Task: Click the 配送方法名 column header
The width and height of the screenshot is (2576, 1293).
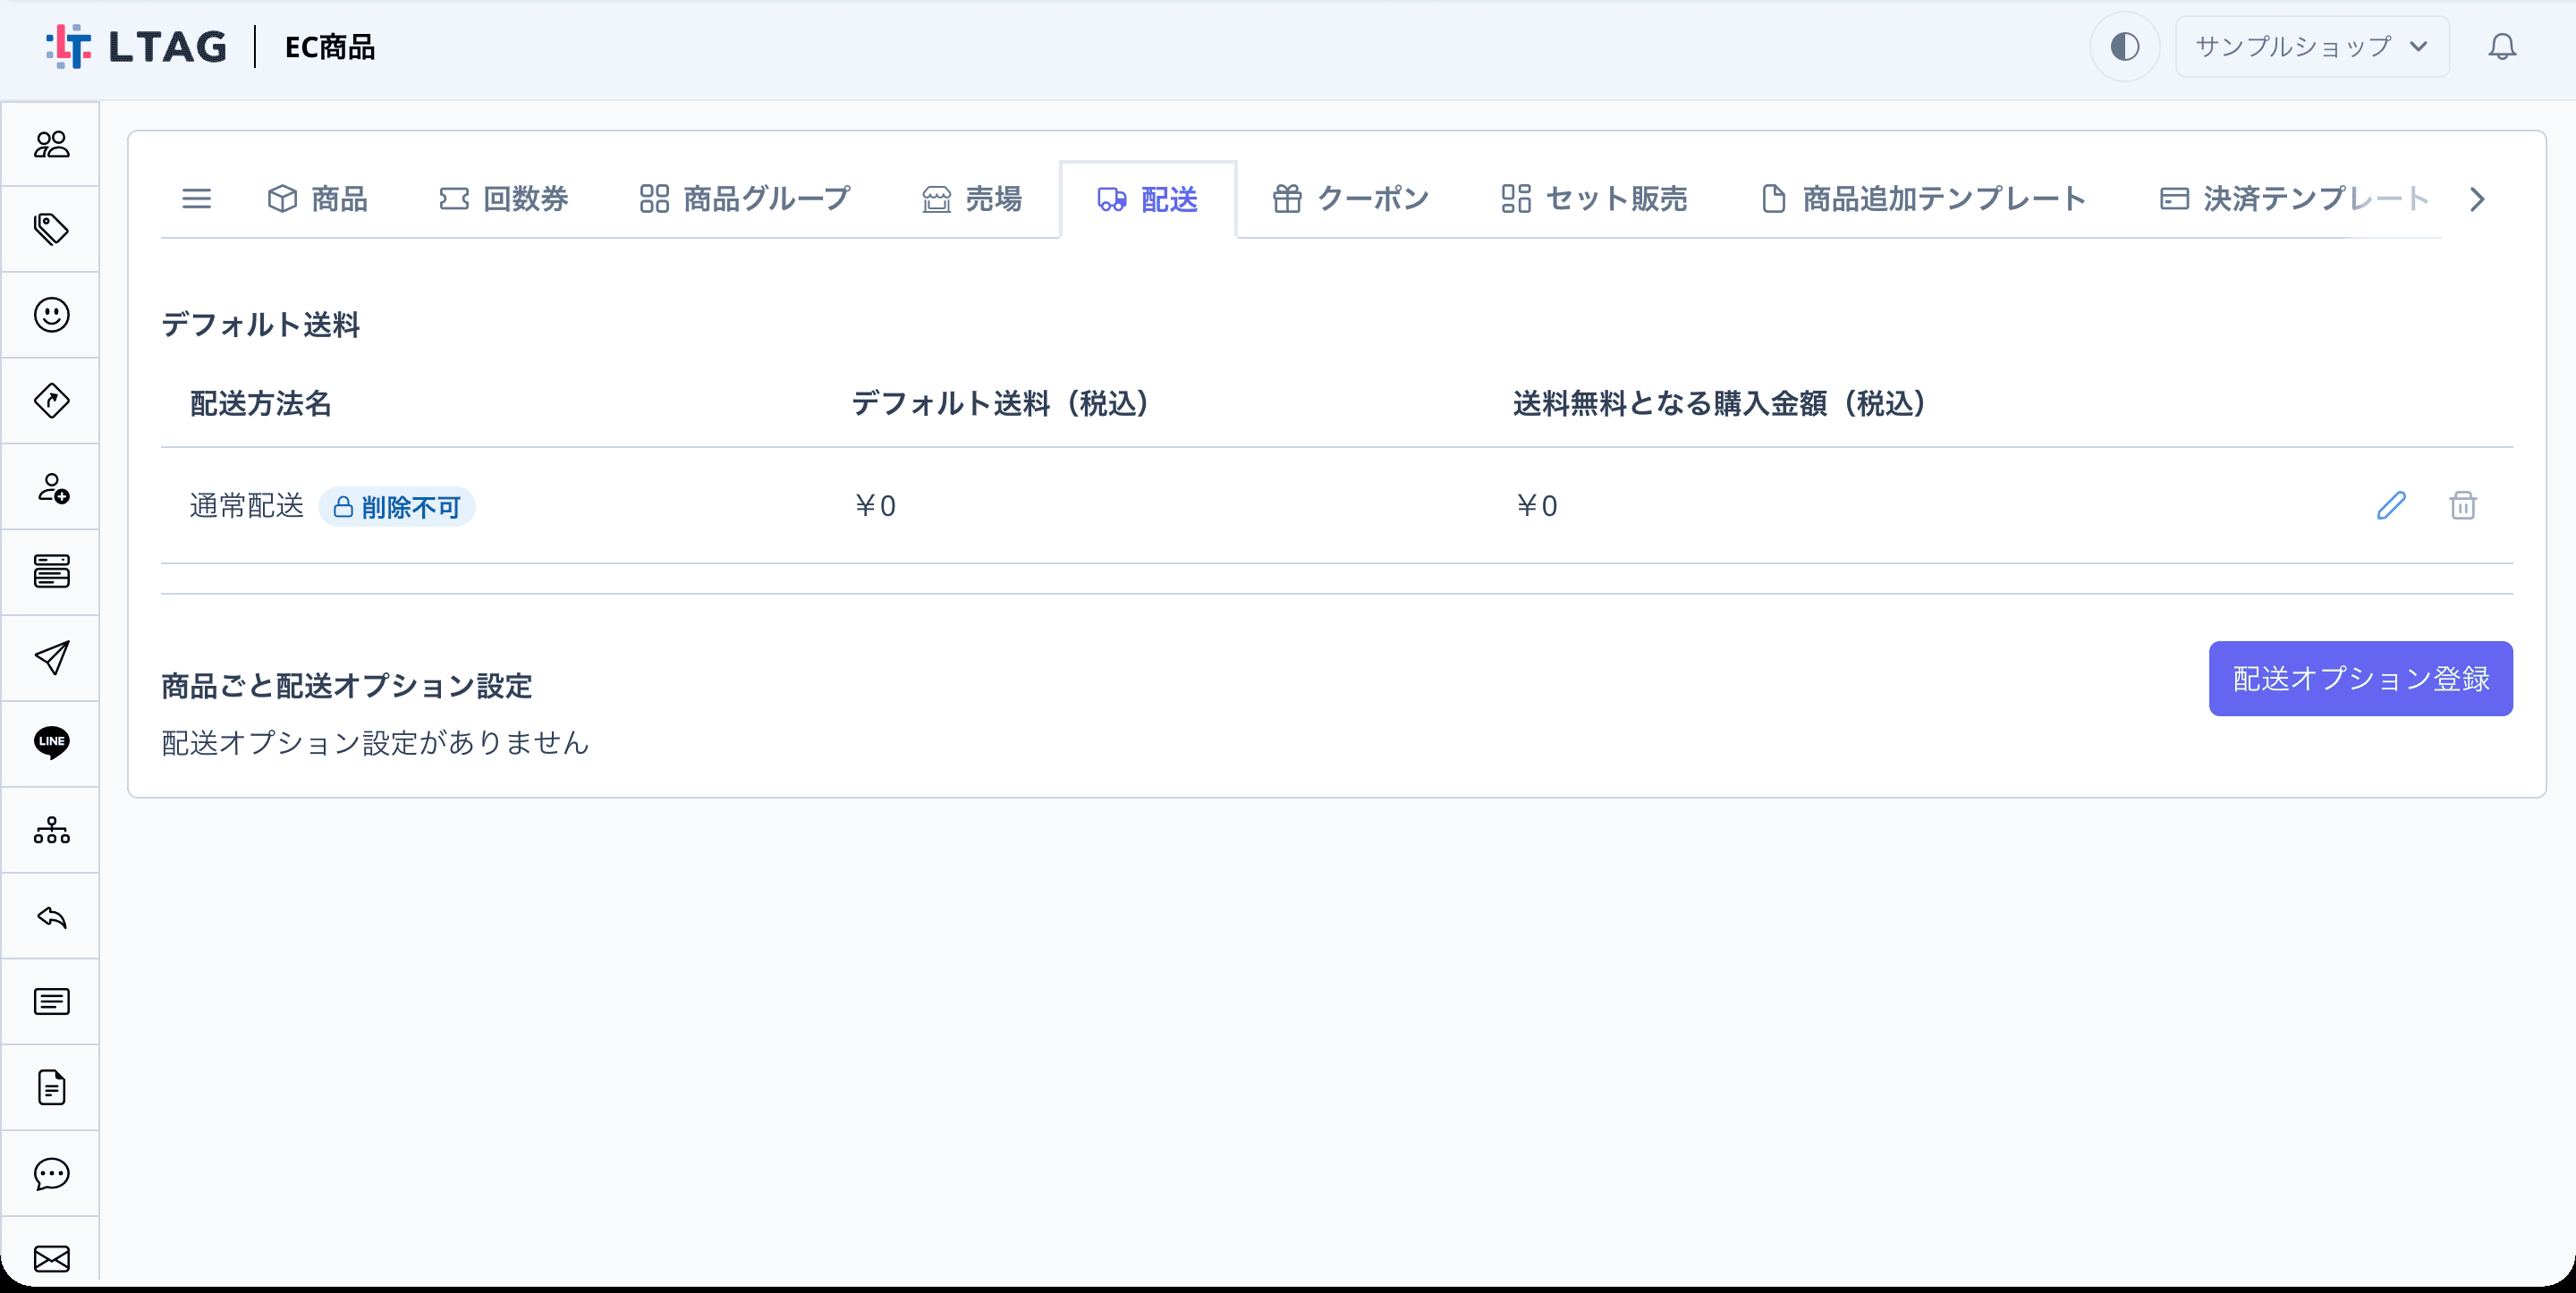Action: [x=261, y=404]
